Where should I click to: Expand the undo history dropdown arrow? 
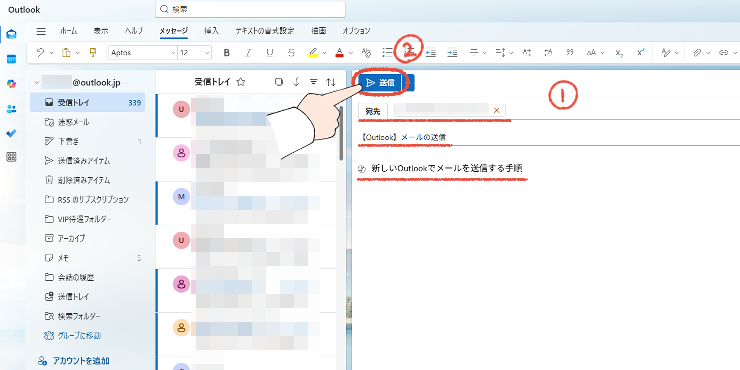pyautogui.click(x=51, y=53)
